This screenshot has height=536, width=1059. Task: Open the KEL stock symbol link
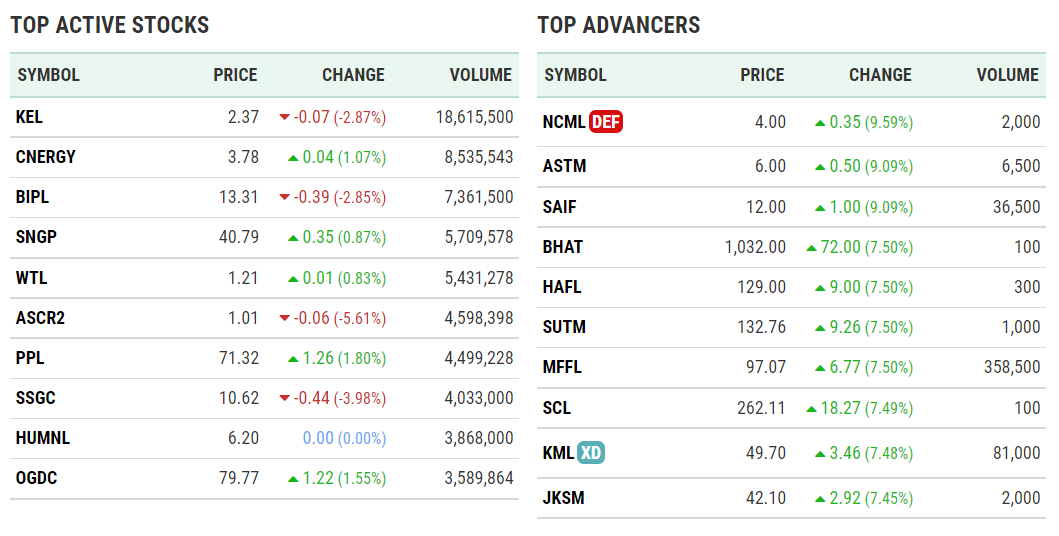click(x=30, y=117)
